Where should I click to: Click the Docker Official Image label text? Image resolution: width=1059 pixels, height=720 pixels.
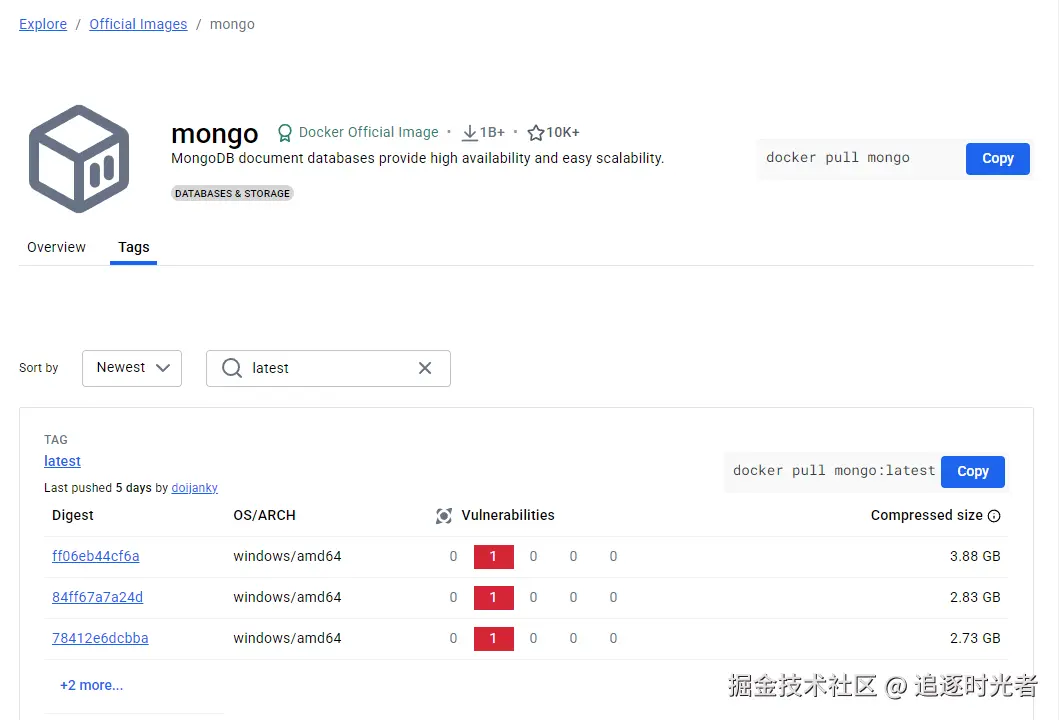pos(369,132)
